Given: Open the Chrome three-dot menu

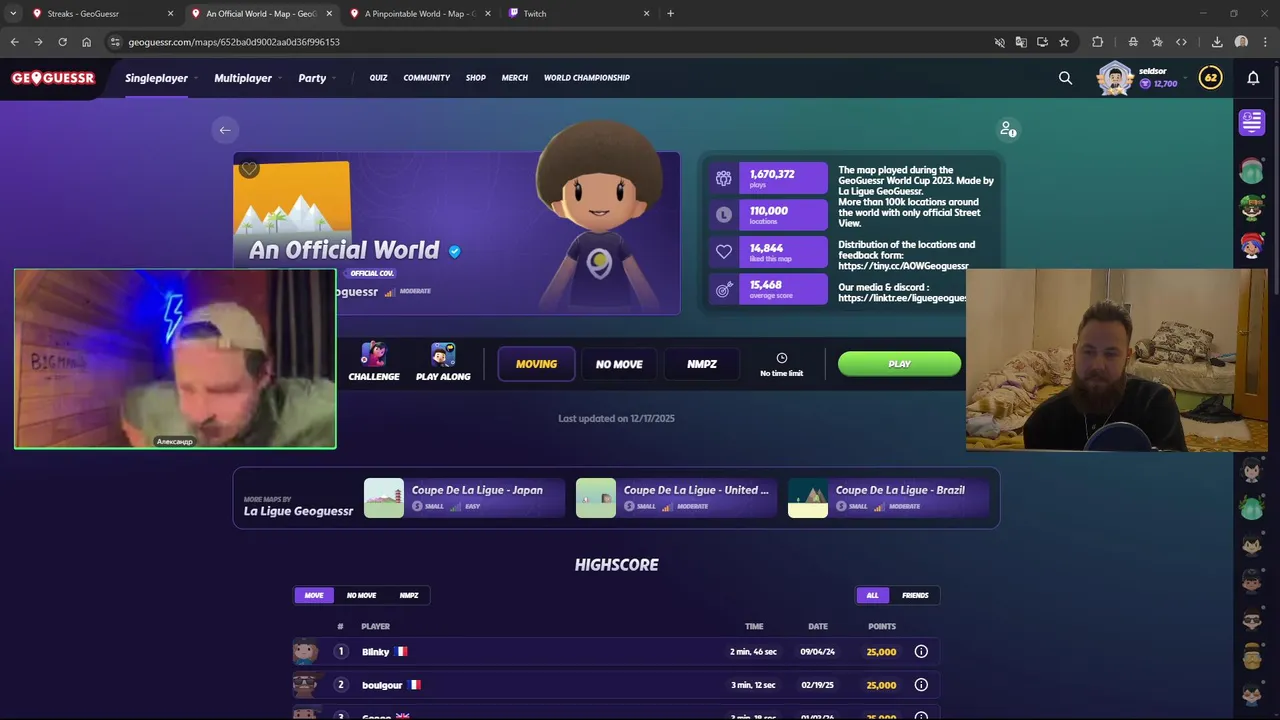Looking at the screenshot, I should (1265, 42).
